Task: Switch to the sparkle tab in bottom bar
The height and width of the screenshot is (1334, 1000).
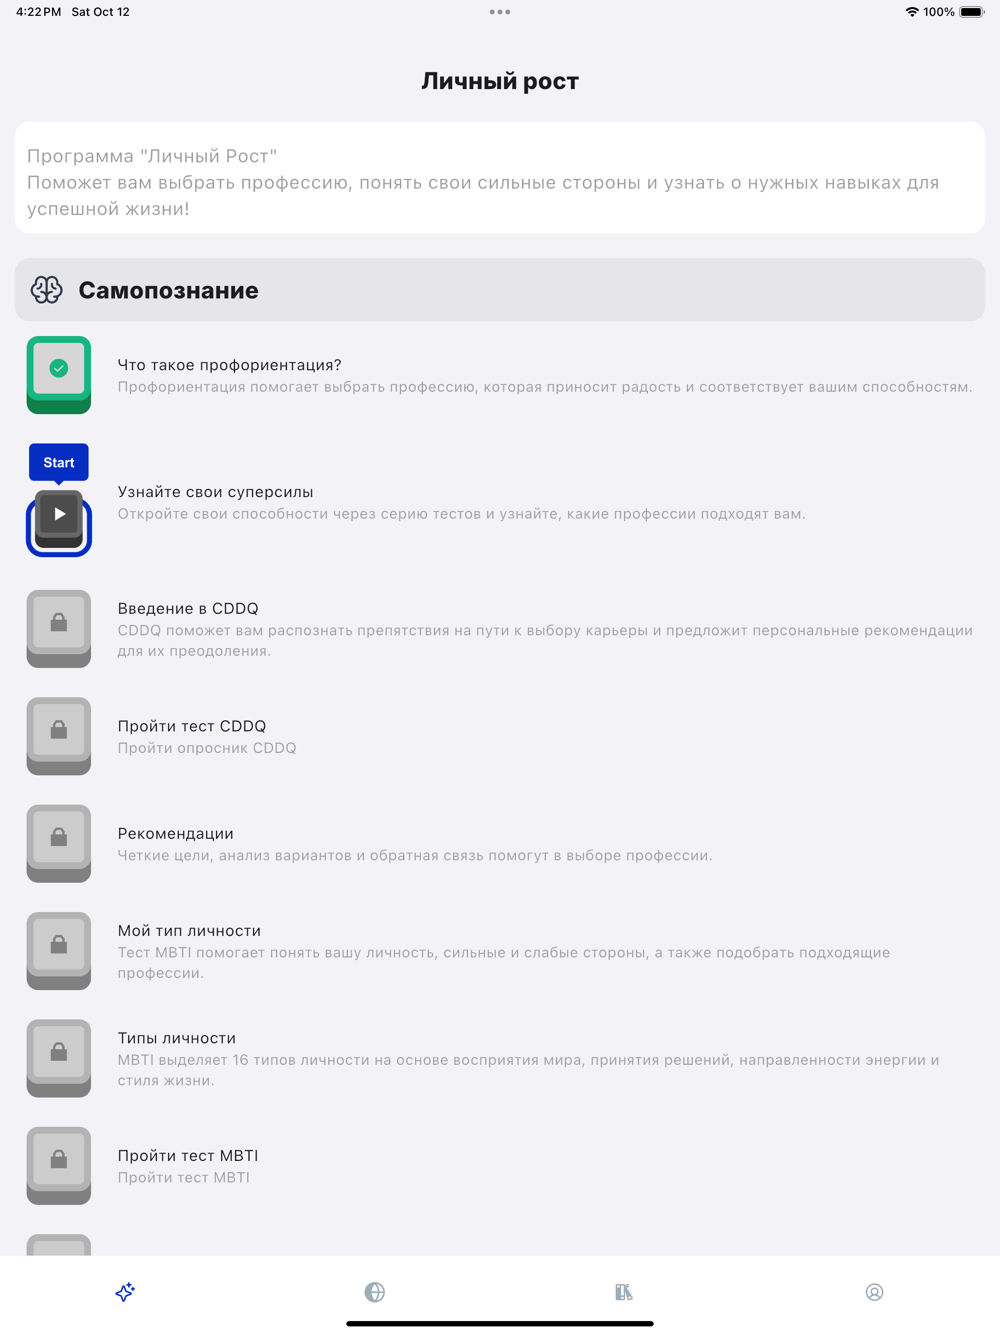Action: [125, 1292]
